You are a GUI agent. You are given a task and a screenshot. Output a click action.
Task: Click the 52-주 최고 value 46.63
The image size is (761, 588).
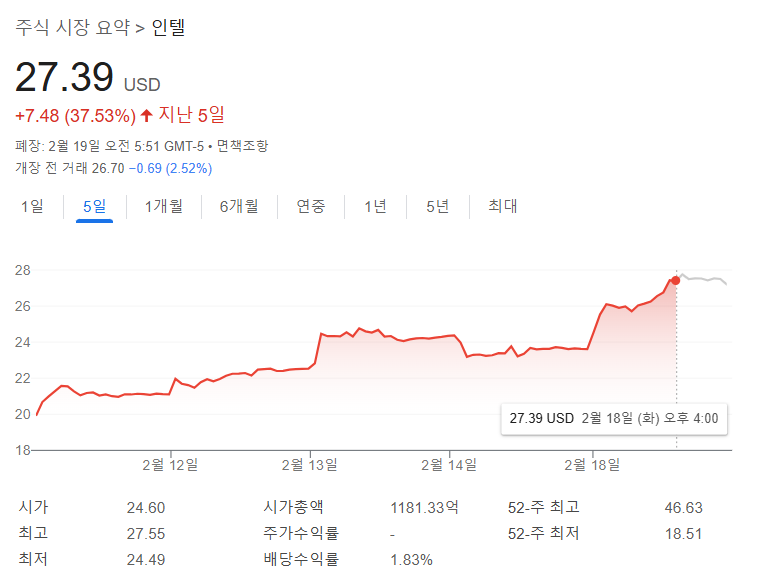tap(683, 507)
